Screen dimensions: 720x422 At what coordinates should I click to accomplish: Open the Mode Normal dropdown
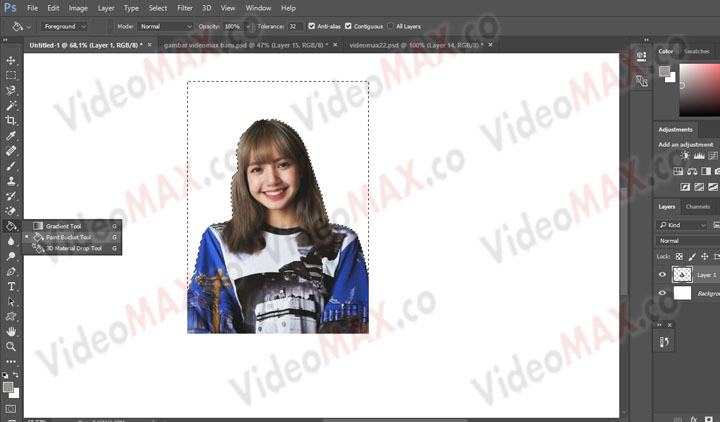165,27
